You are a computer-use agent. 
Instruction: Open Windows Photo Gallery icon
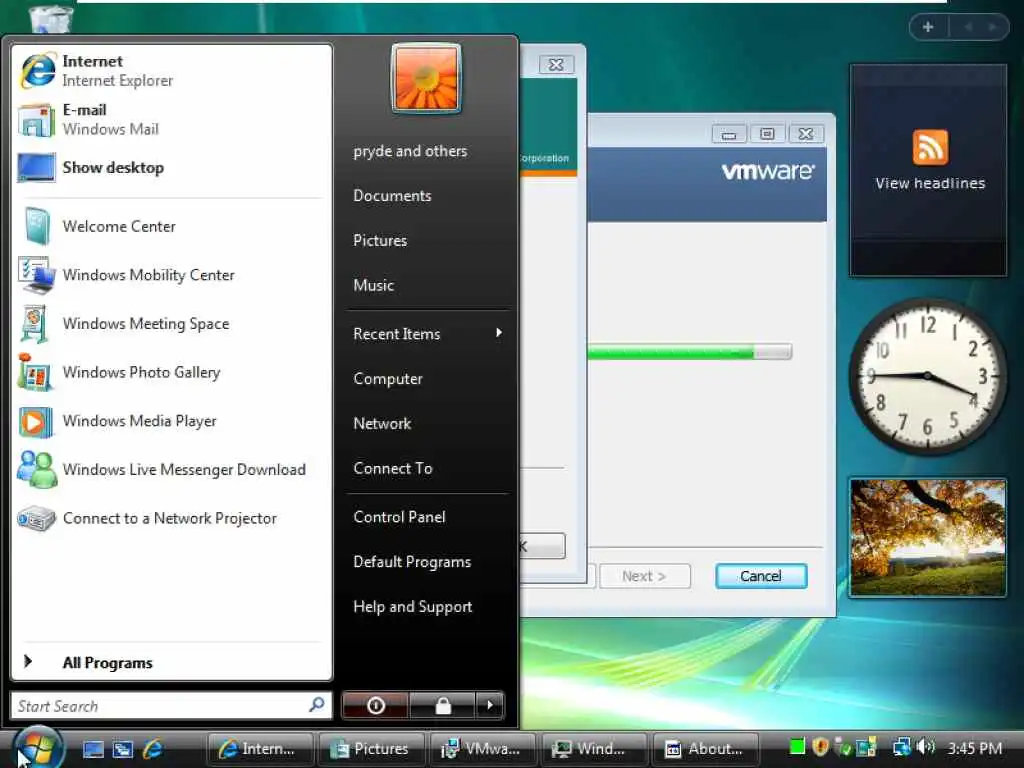pos(35,372)
